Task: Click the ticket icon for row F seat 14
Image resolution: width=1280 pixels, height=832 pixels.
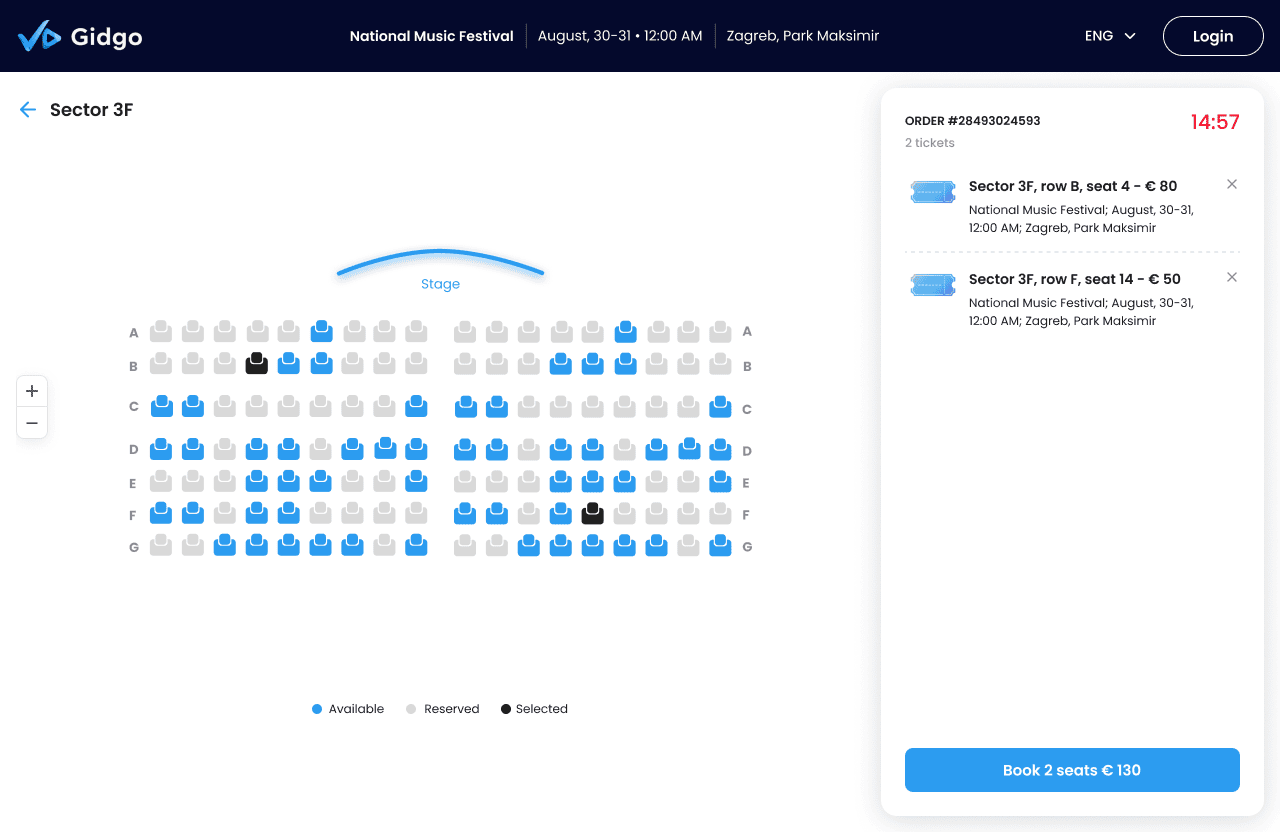Action: coord(932,285)
